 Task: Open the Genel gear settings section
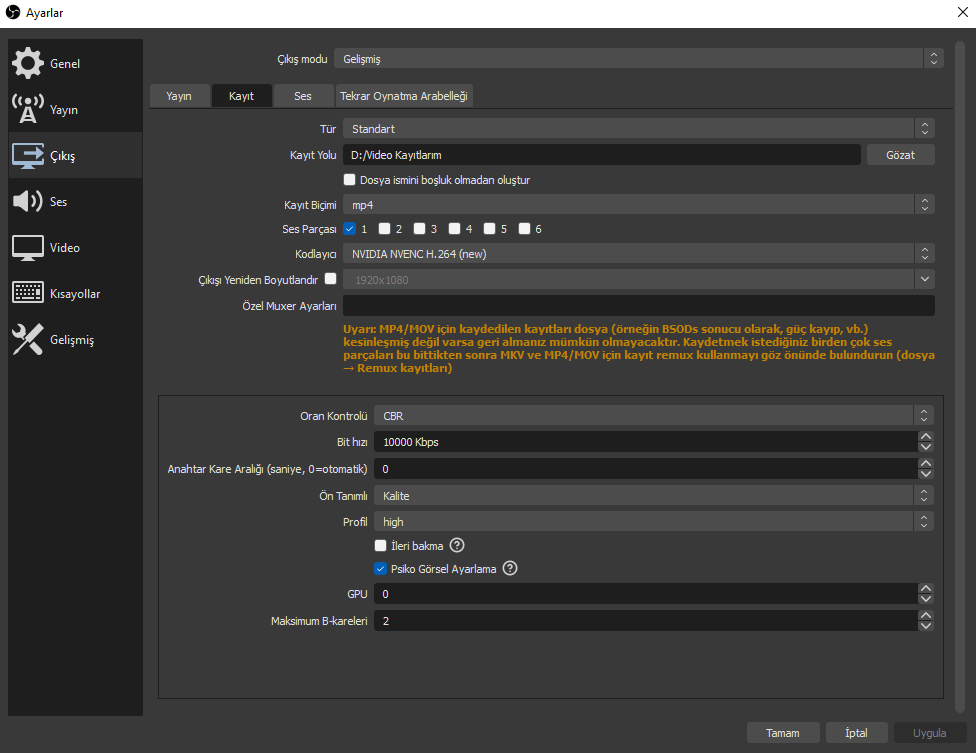pos(28,63)
